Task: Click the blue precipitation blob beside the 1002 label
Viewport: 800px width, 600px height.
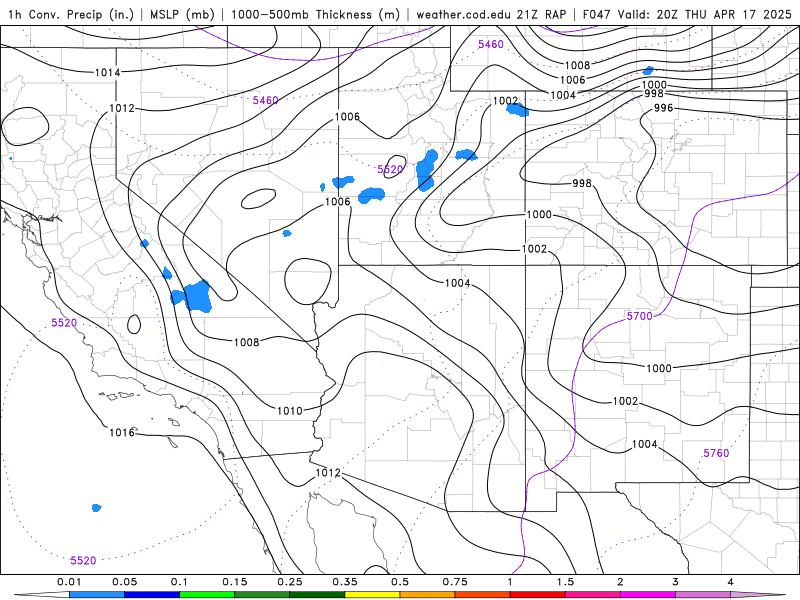Action: [x=517, y=109]
